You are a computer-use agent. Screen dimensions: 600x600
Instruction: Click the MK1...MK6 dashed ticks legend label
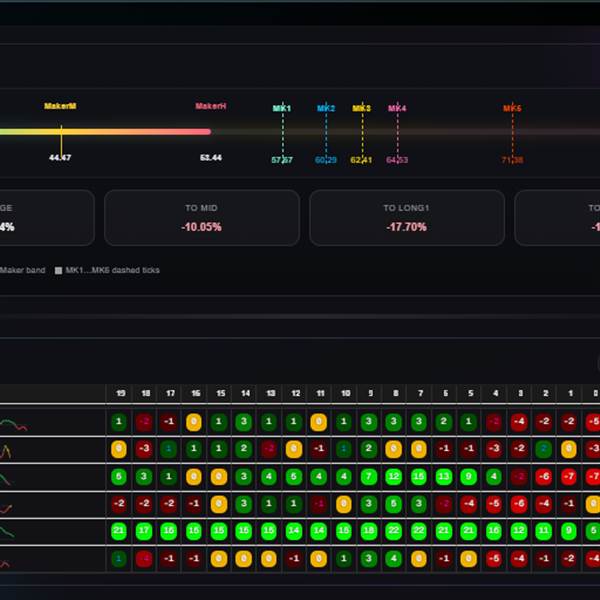(x=112, y=270)
